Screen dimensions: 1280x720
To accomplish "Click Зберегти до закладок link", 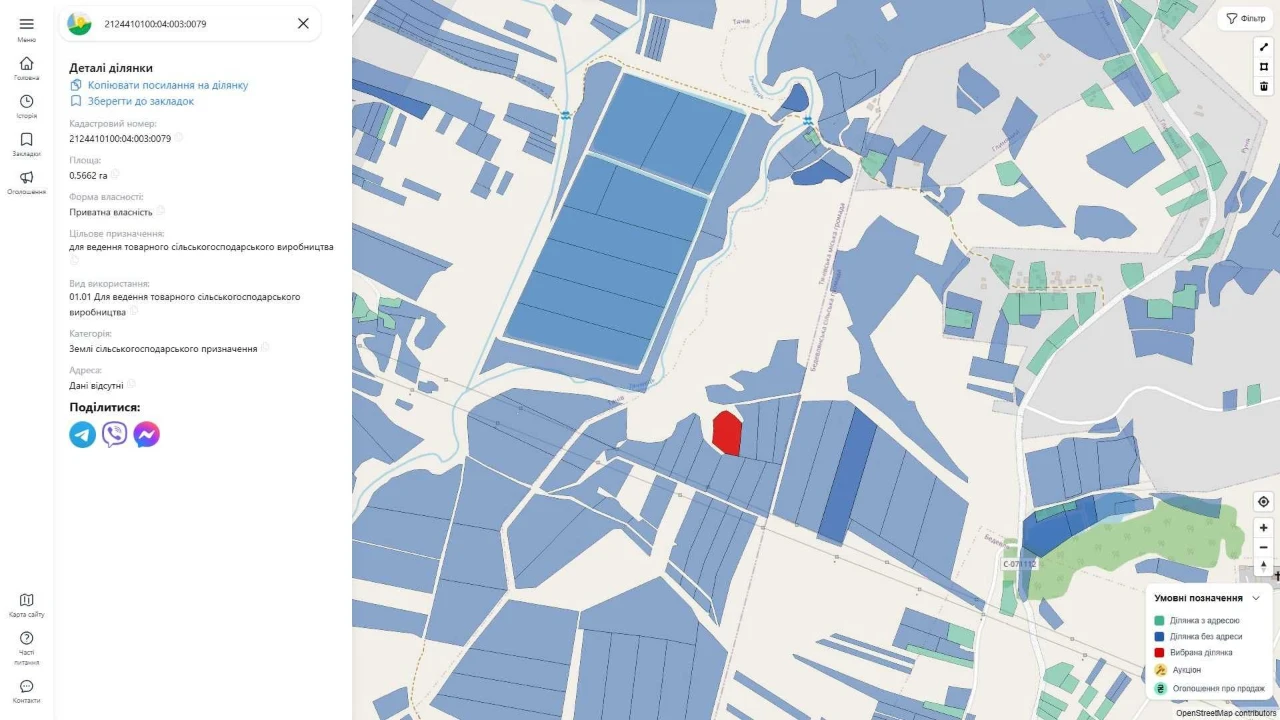I will pos(141,101).
